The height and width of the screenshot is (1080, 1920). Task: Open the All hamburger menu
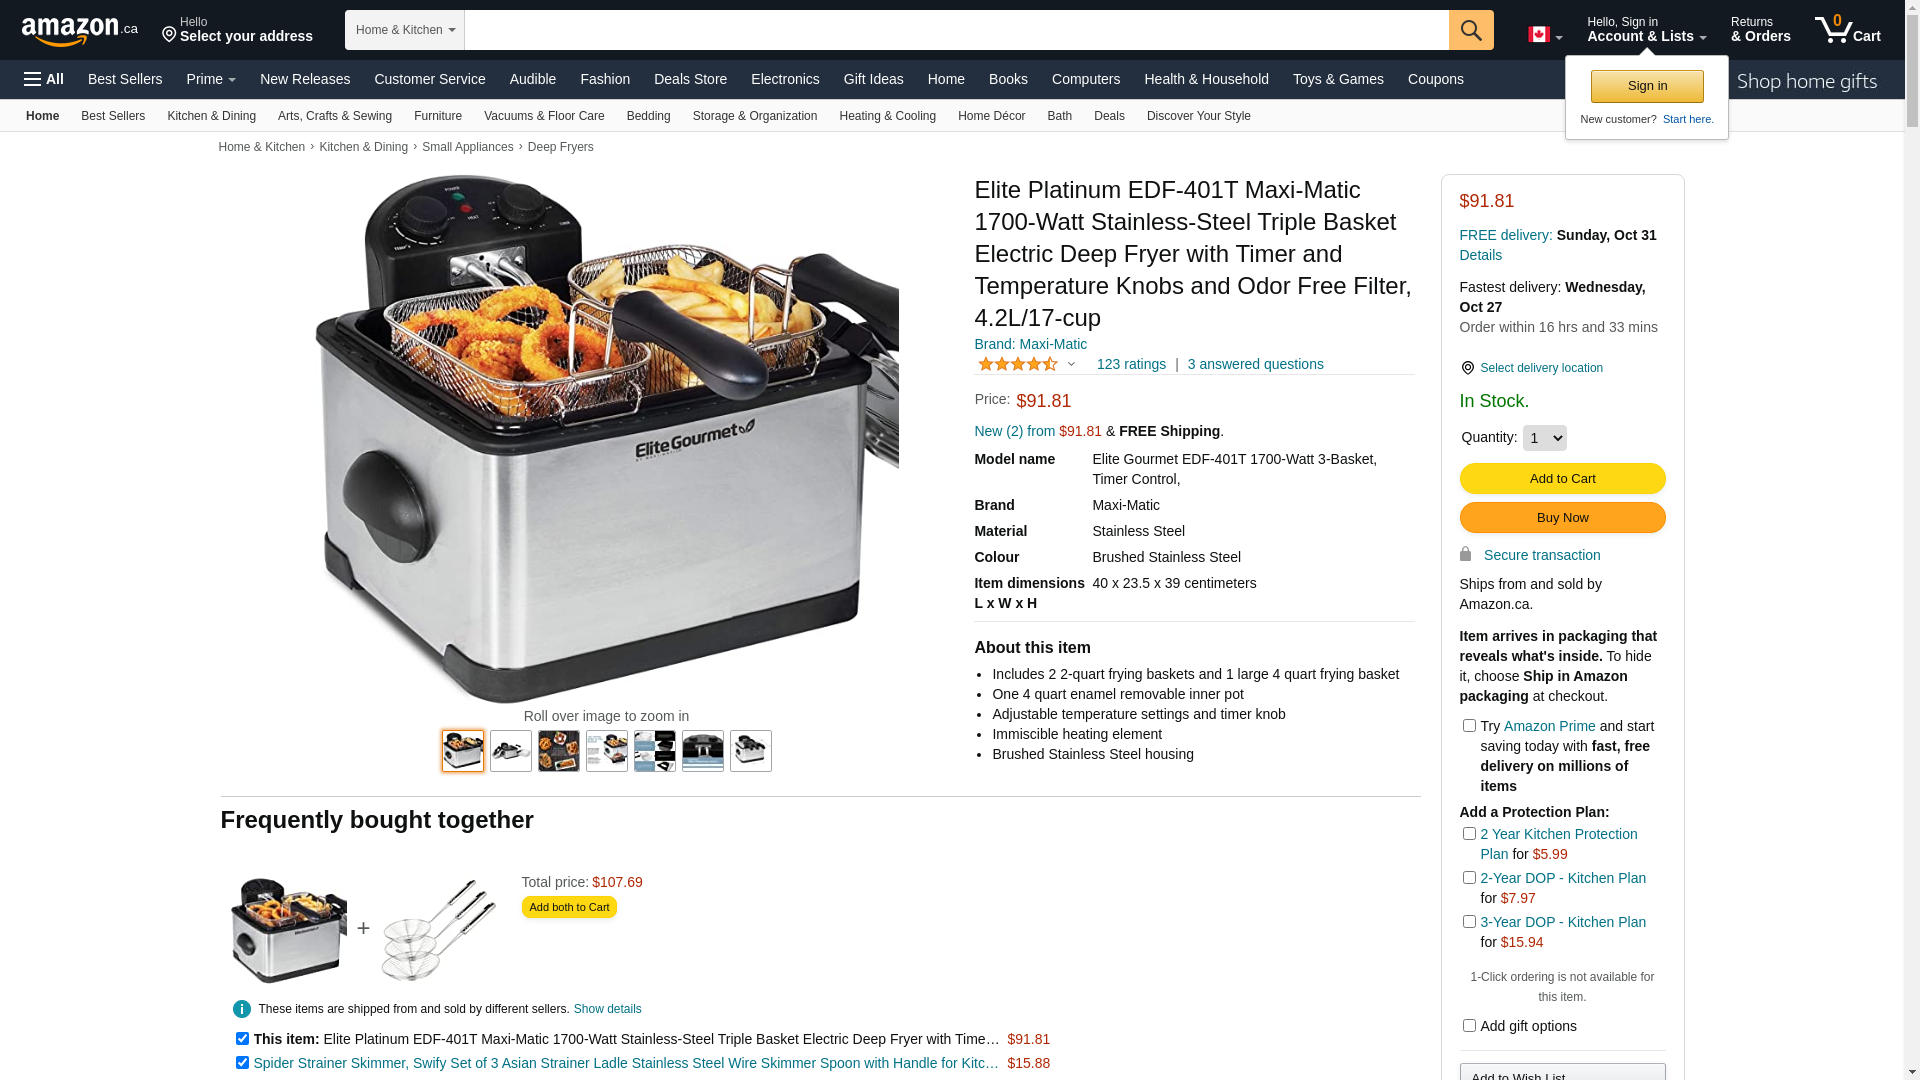(44, 79)
